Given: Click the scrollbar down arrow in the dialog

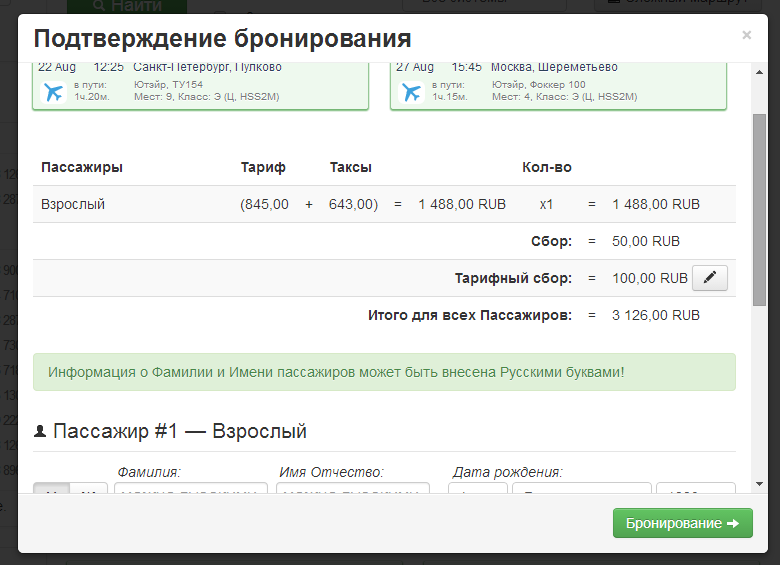Looking at the screenshot, I should point(759,483).
